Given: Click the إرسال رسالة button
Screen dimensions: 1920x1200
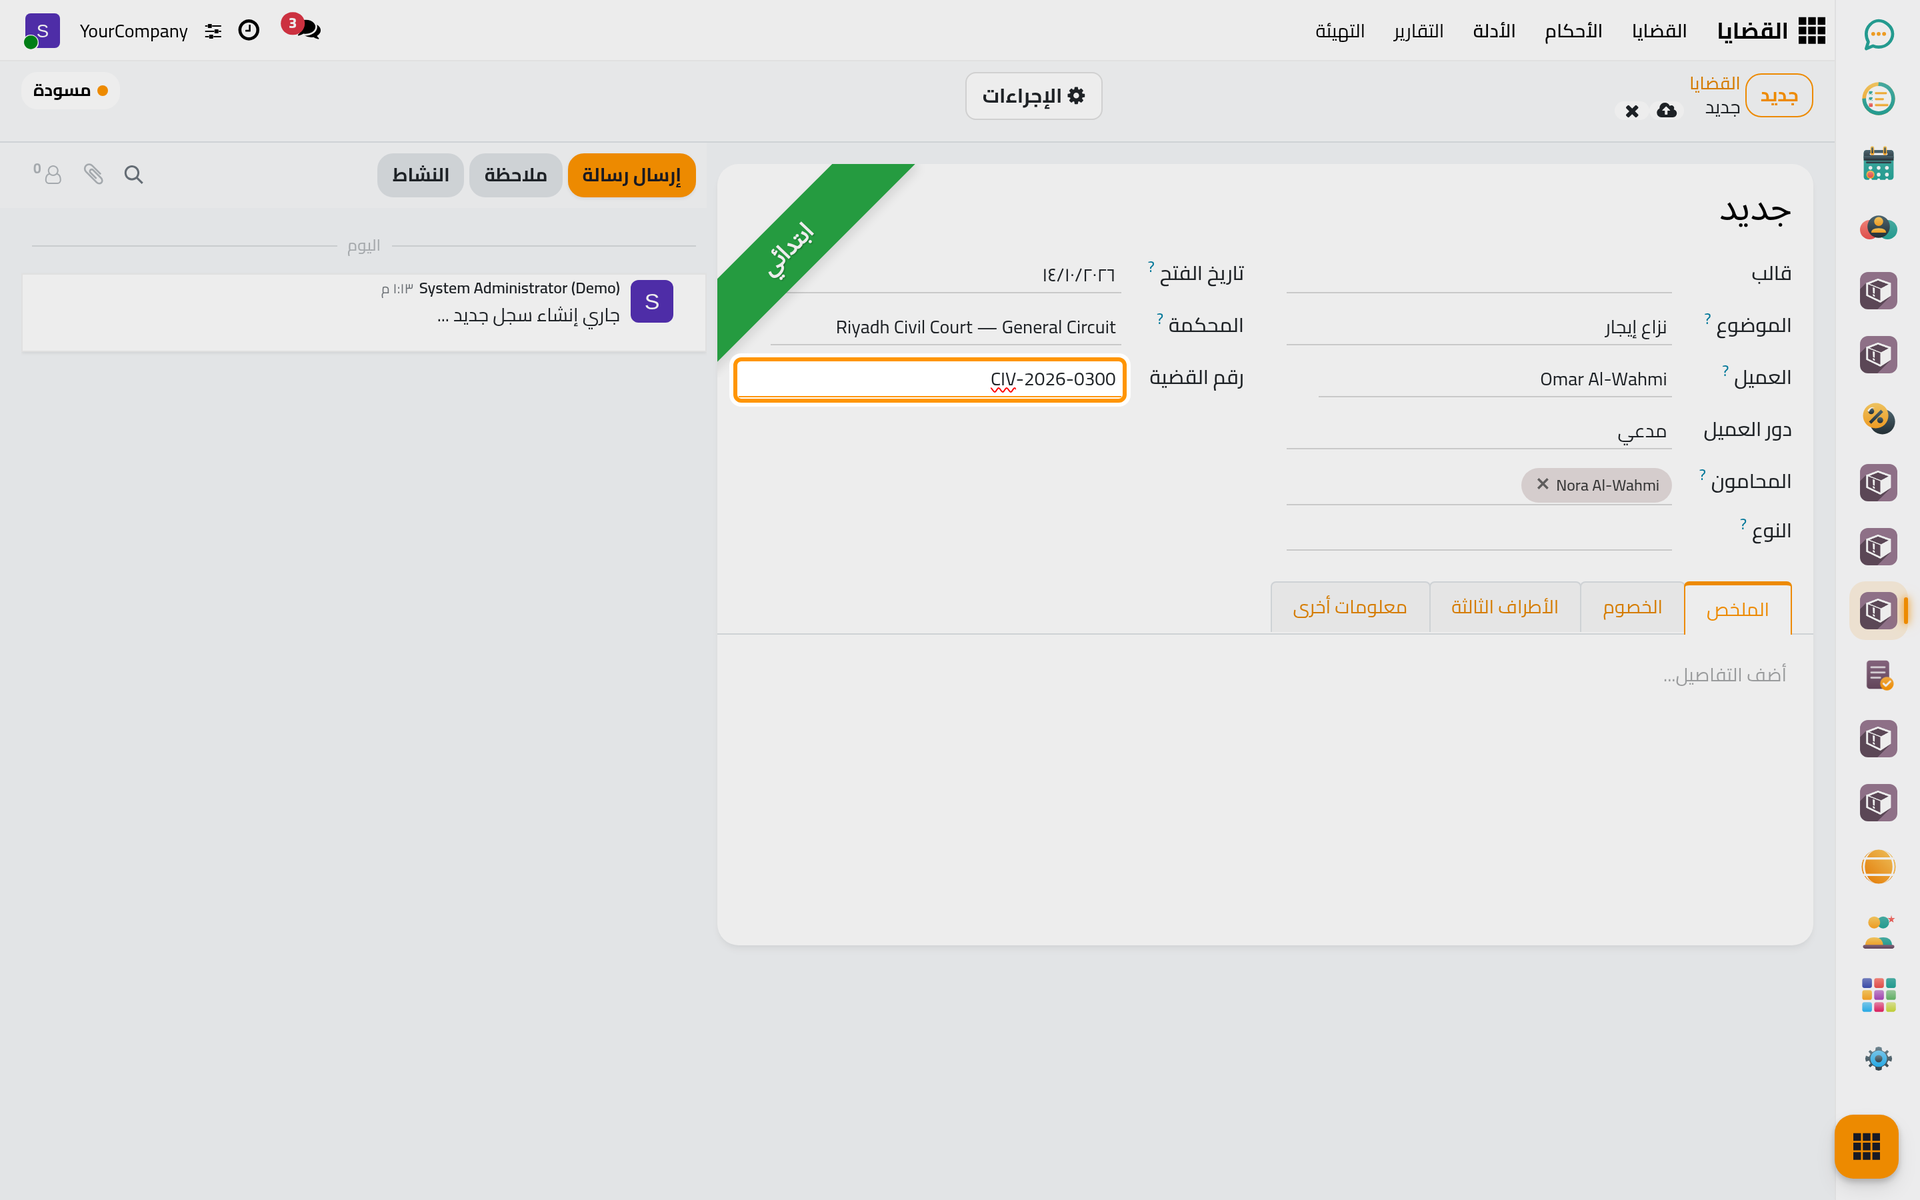Looking at the screenshot, I should pos(631,175).
